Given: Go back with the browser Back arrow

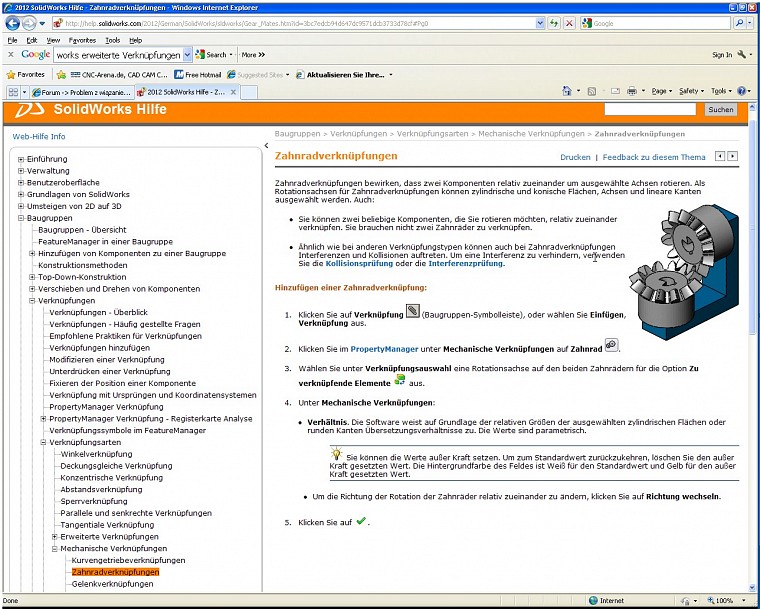Looking at the screenshot, I should 12,23.
